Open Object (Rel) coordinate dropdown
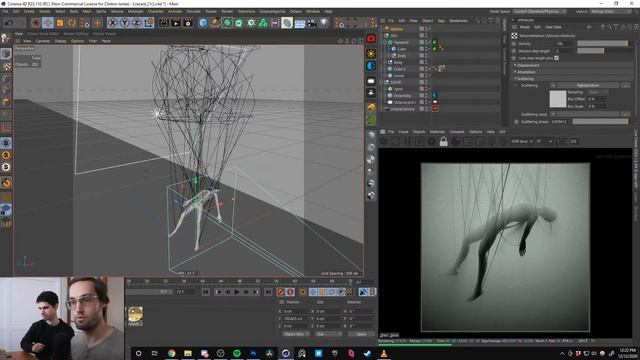 click(296, 334)
